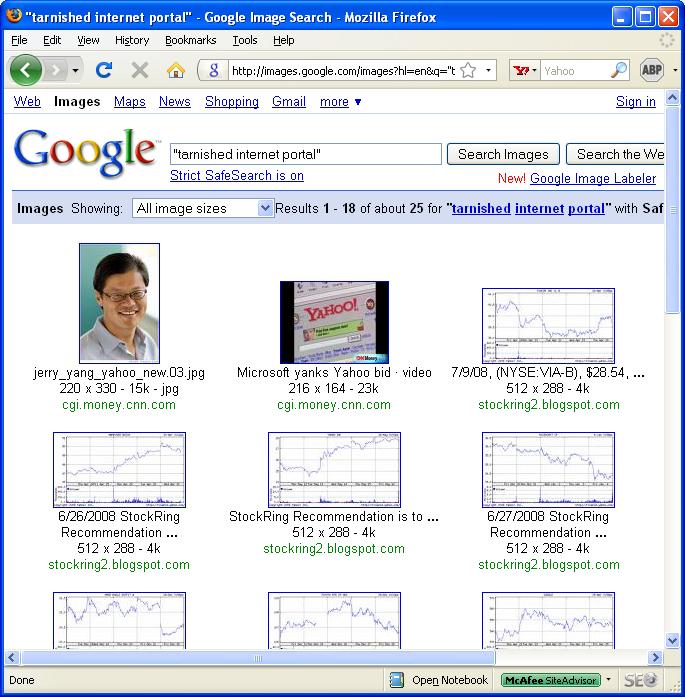Open the Google Image Labeler link
Image resolution: width=685 pixels, height=697 pixels.
tap(593, 179)
